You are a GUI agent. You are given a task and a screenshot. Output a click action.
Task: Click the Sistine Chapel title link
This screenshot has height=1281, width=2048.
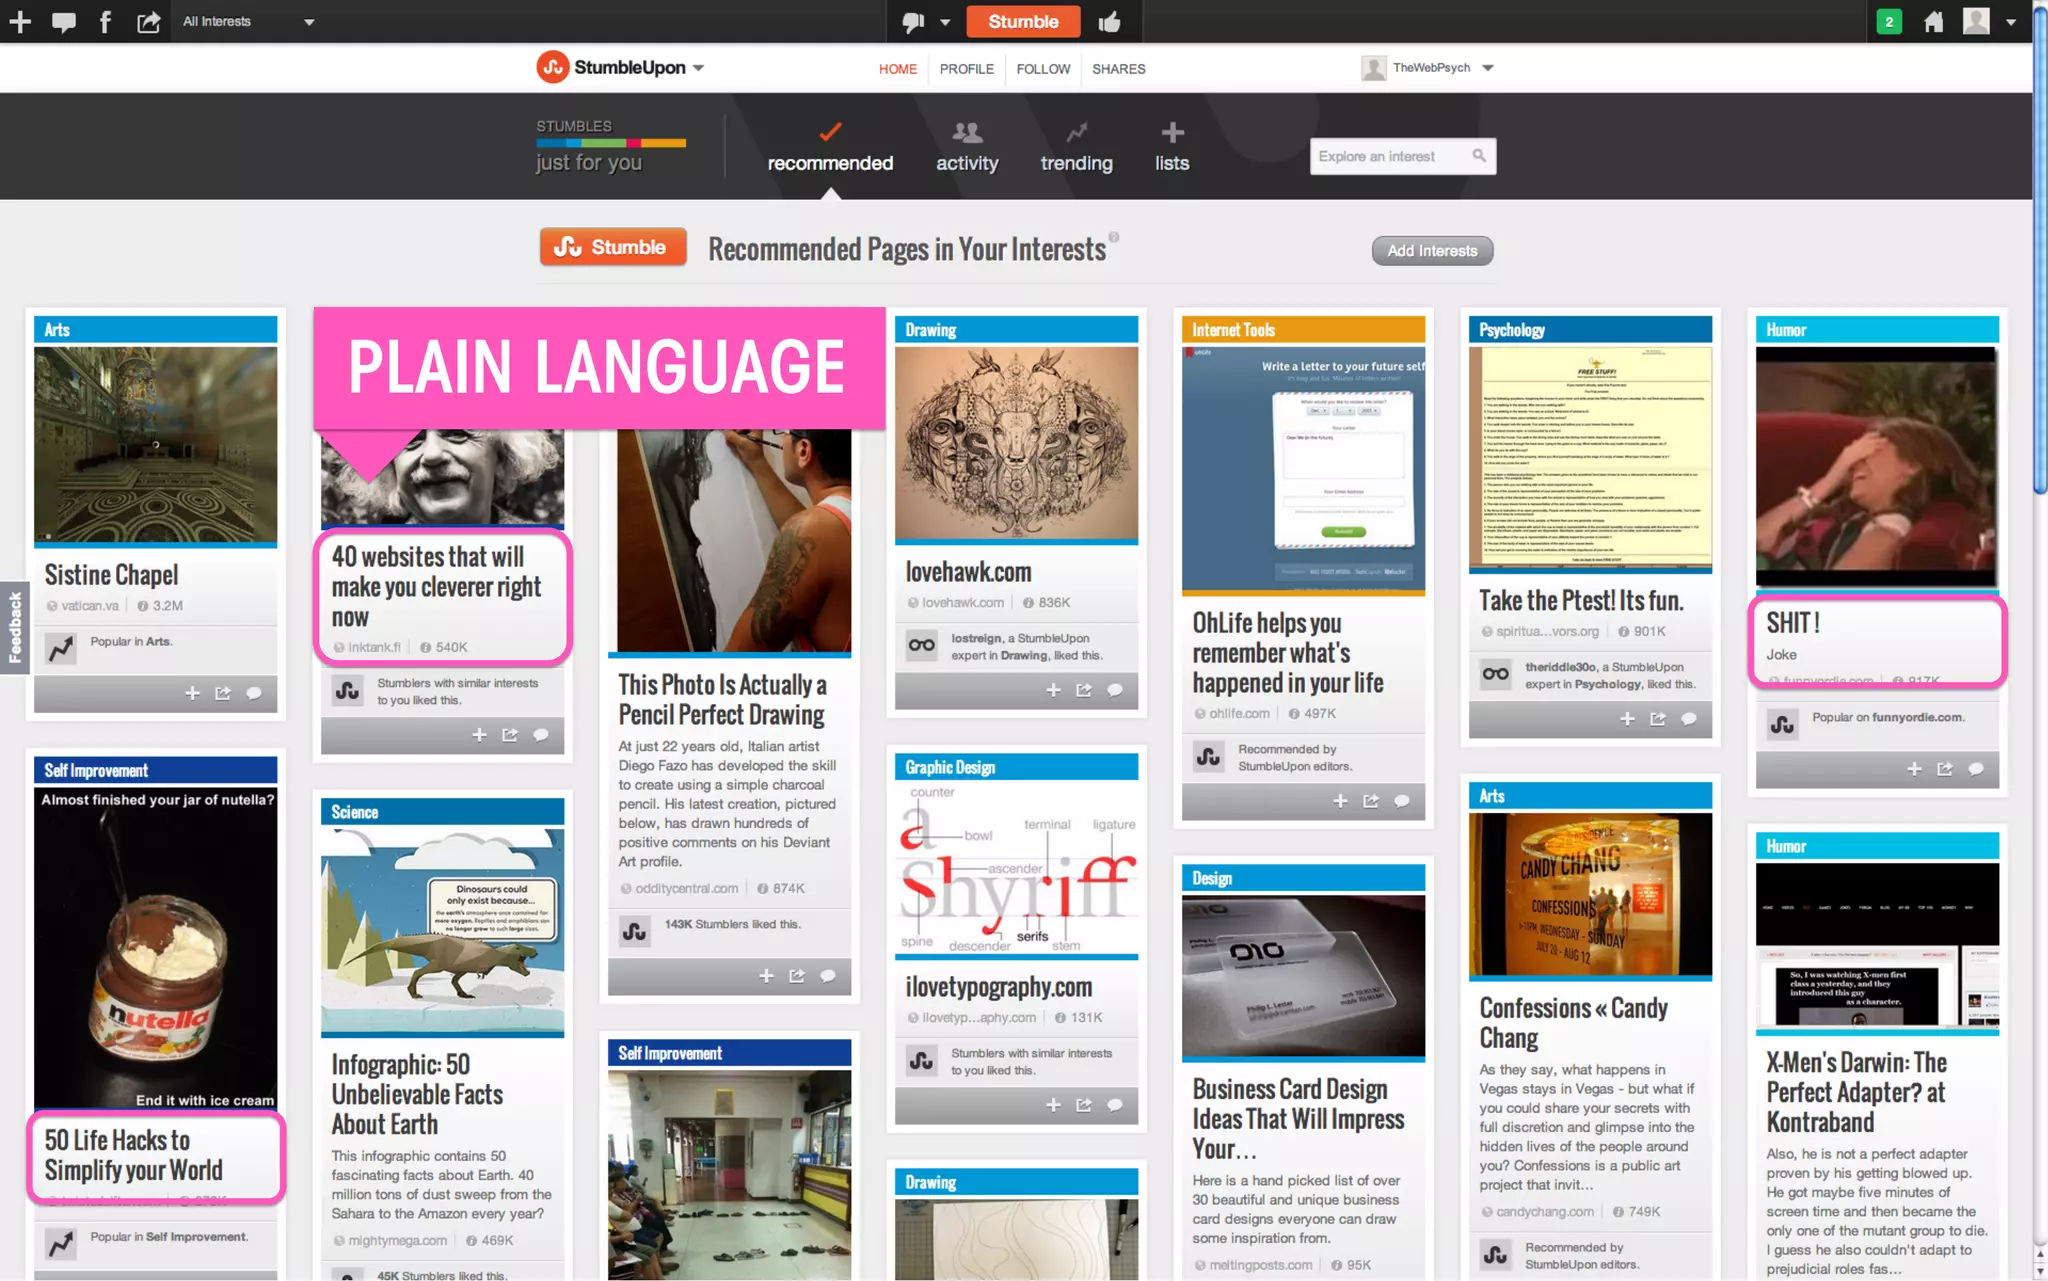point(111,575)
